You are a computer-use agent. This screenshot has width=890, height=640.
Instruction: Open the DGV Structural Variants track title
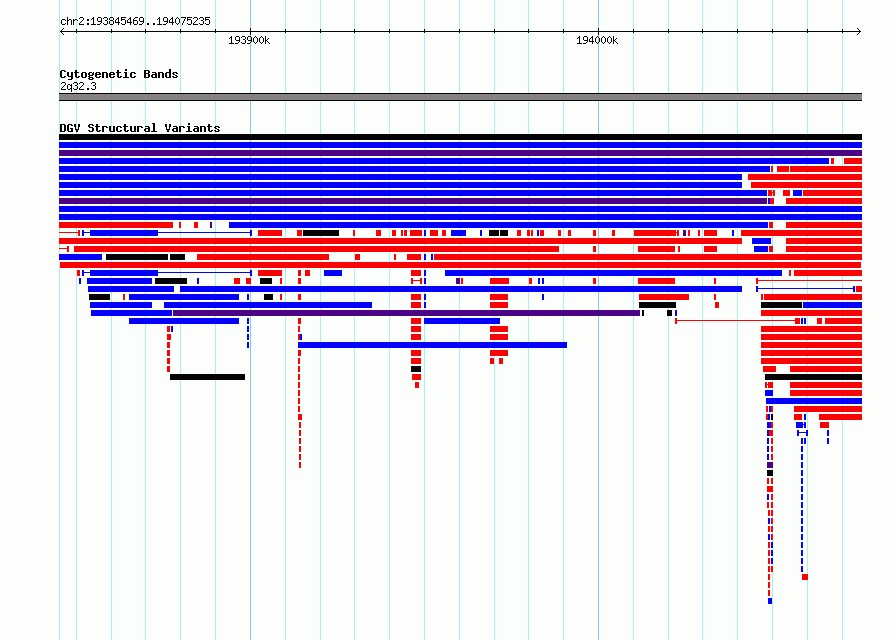[x=140, y=128]
